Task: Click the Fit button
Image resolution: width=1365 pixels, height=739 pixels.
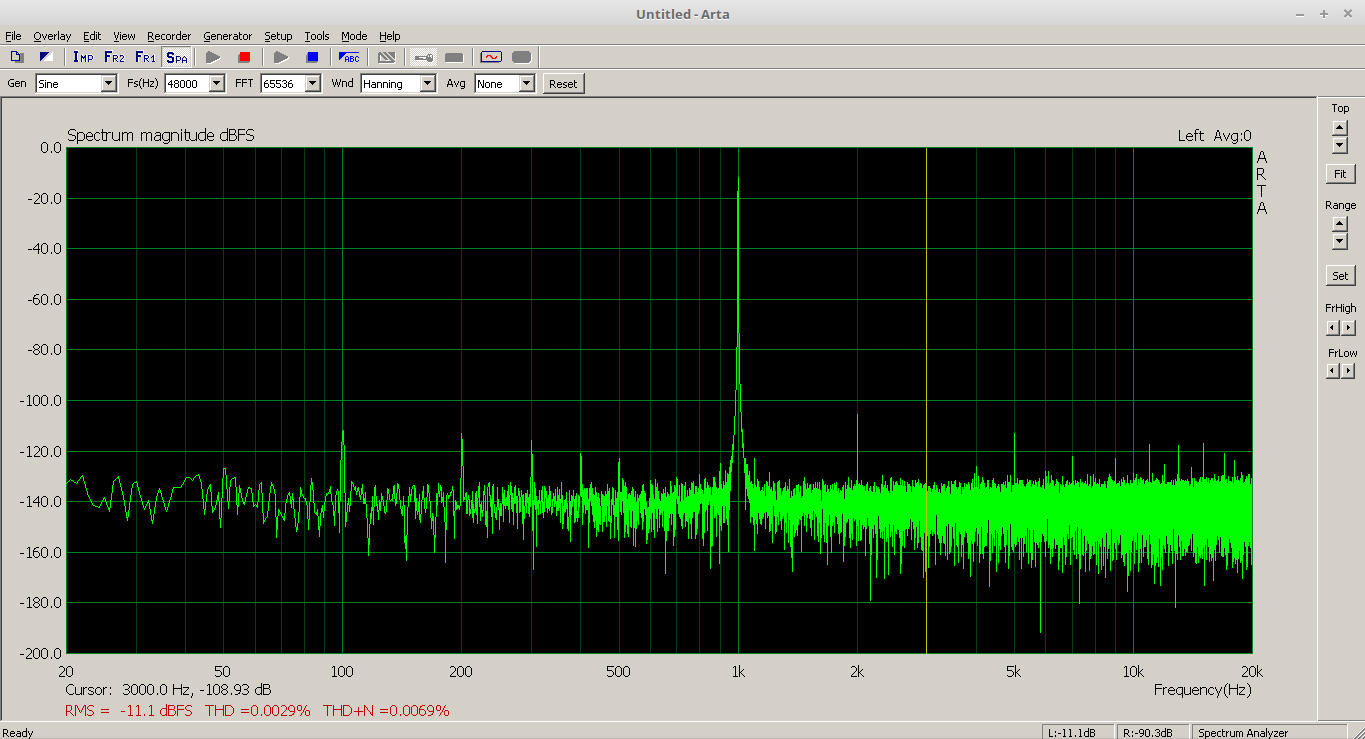Action: pos(1340,174)
